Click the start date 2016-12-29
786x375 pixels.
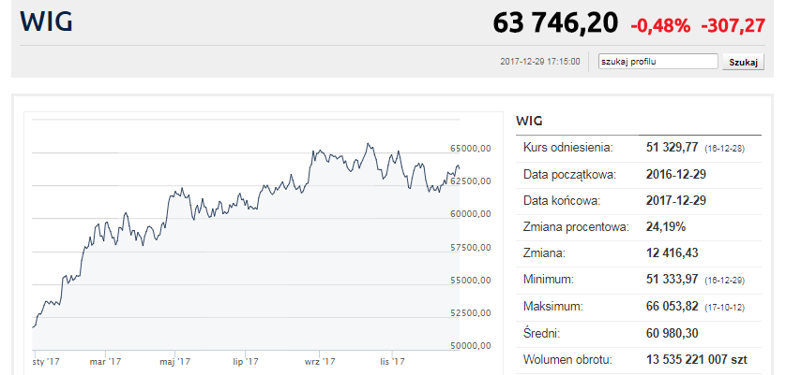pos(676,175)
